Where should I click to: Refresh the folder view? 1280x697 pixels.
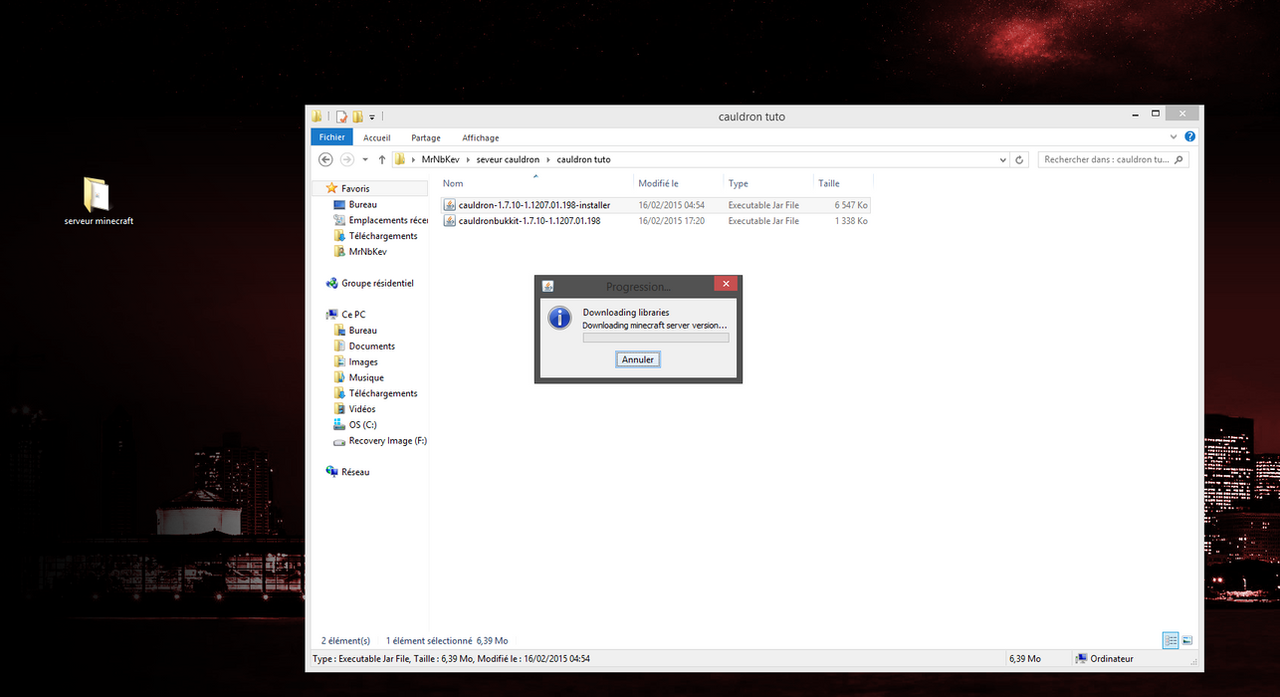pyautogui.click(x=1020, y=159)
